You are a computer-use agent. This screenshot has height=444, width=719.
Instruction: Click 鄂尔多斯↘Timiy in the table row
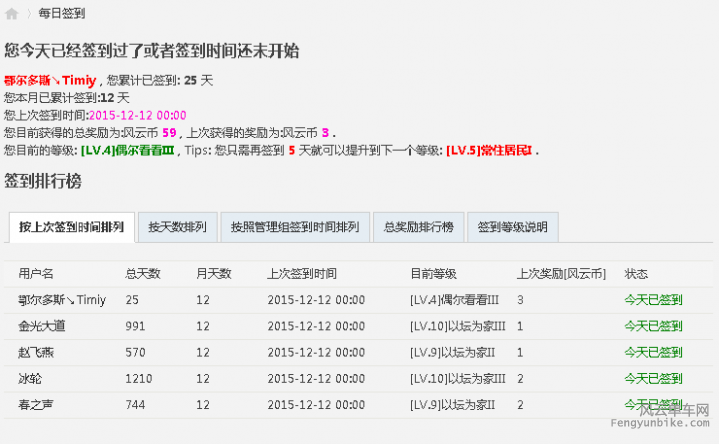tap(62, 299)
